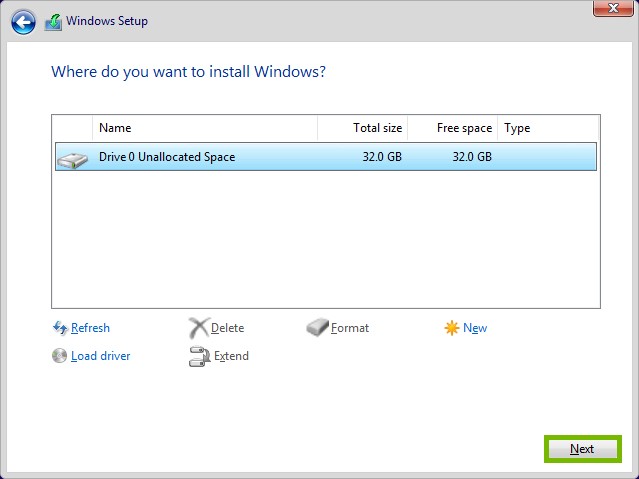Click the Name column header
Screen dimensions: 639x479
pos(205,128)
